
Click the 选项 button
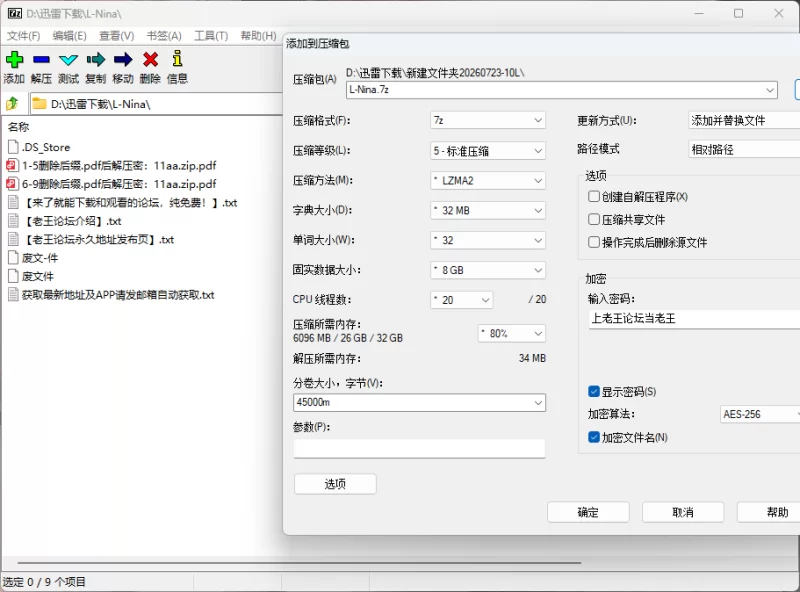click(x=335, y=484)
